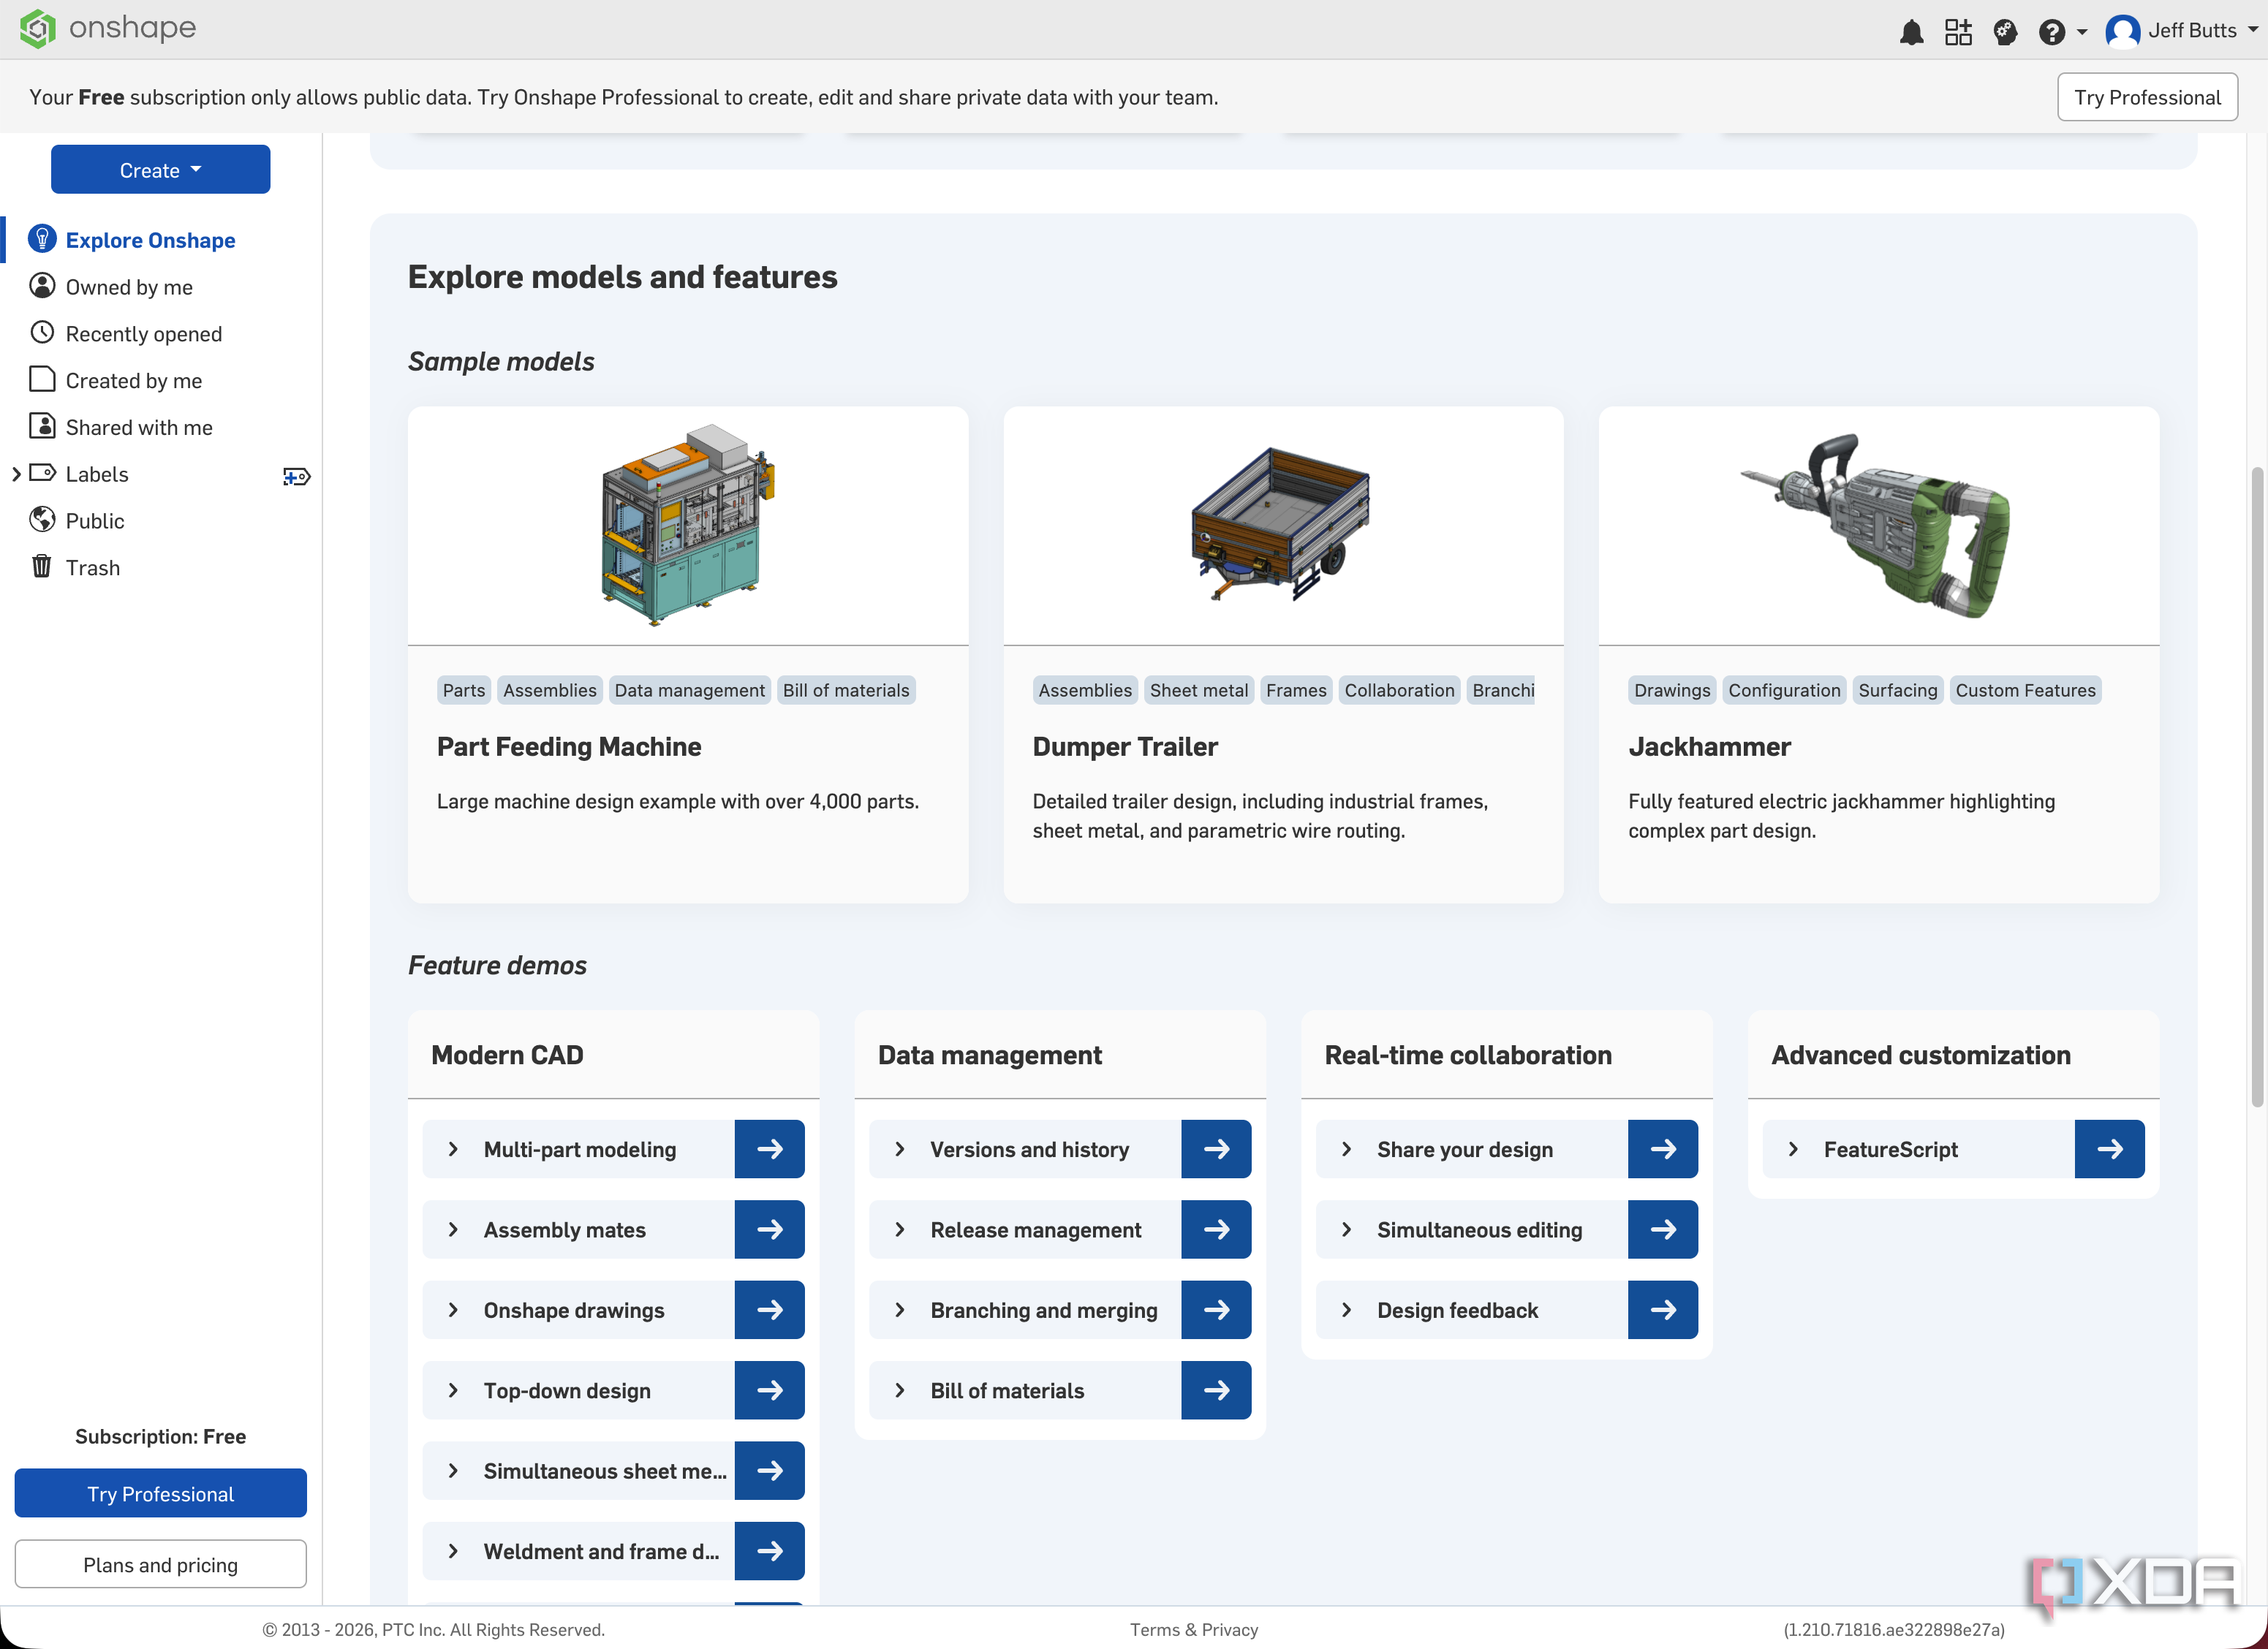Select Owned by me filter
Image resolution: width=2268 pixels, height=1649 pixels.
129,287
